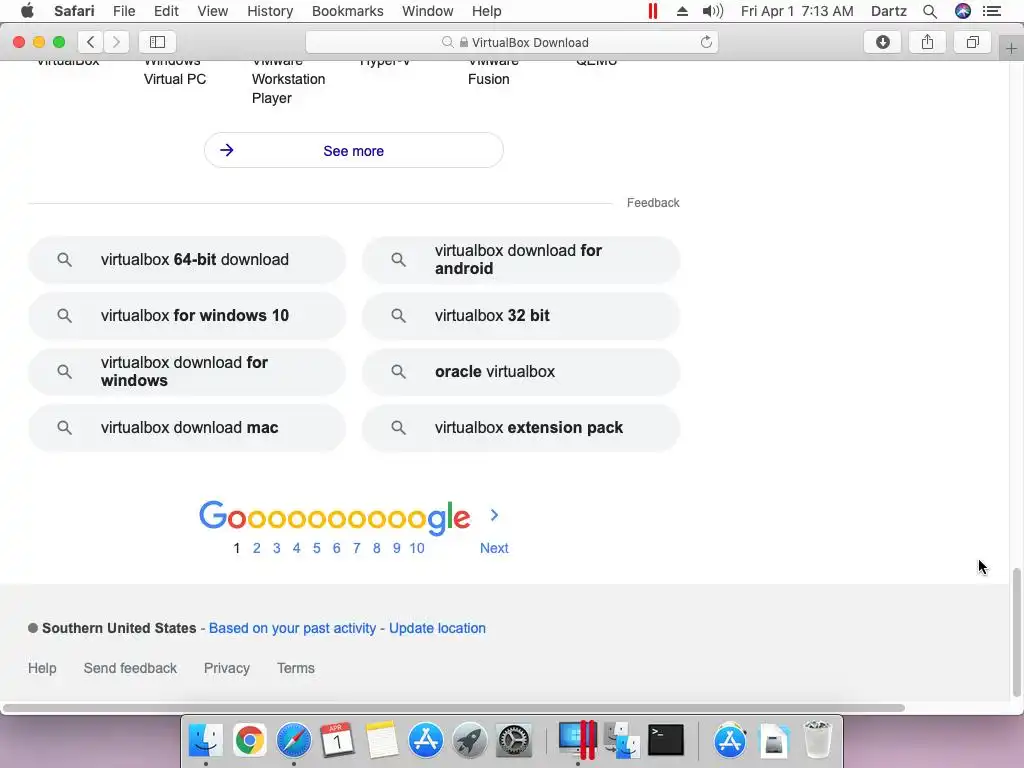
Task: Open the Privacy footer link
Action: point(227,668)
